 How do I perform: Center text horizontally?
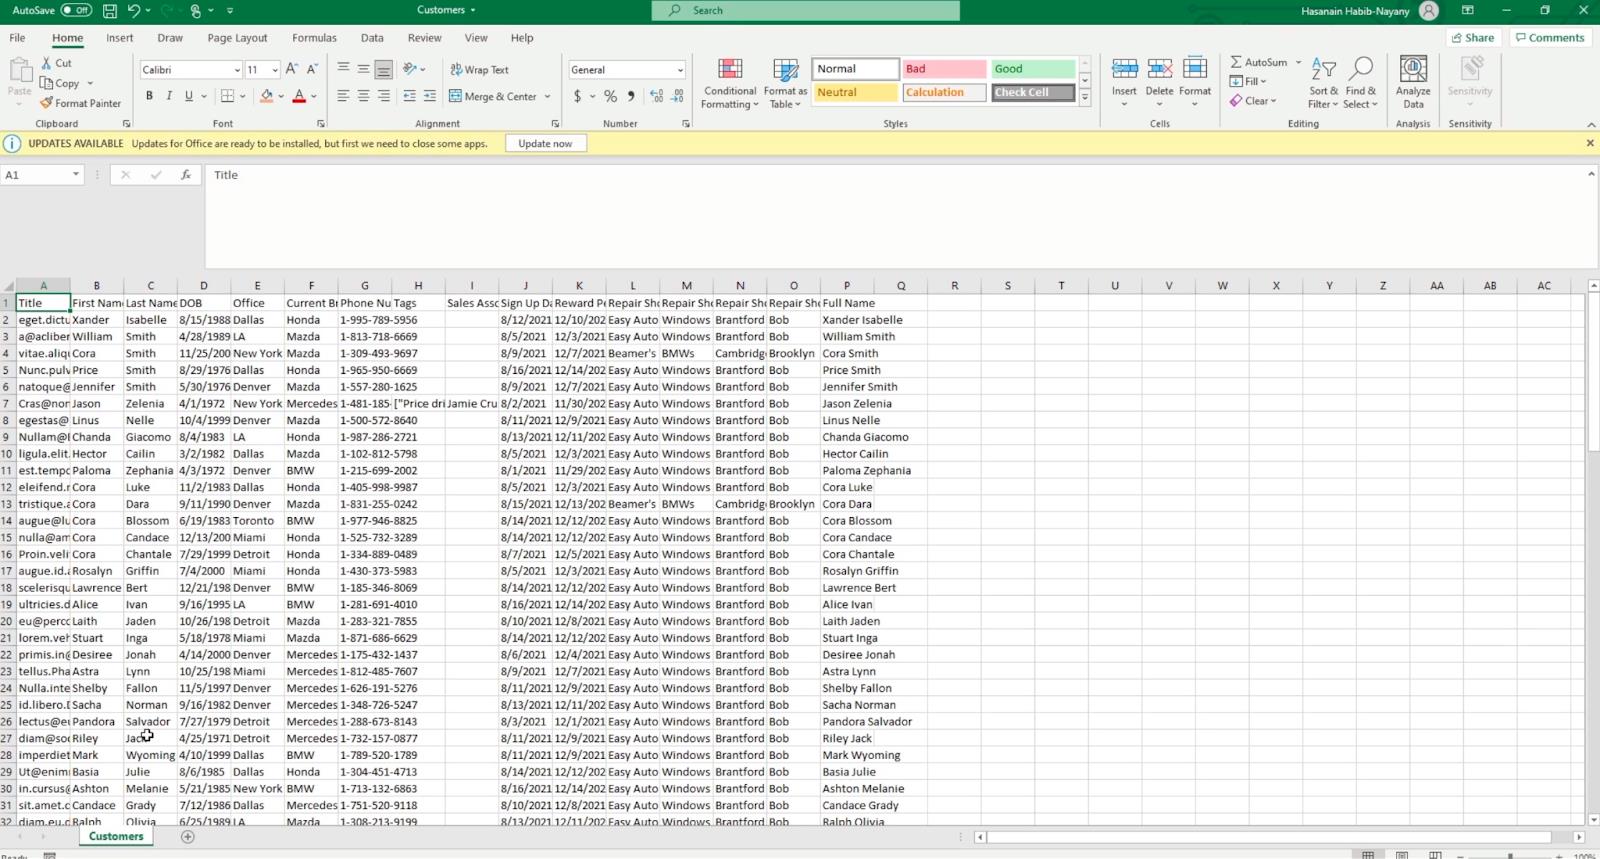coord(363,96)
